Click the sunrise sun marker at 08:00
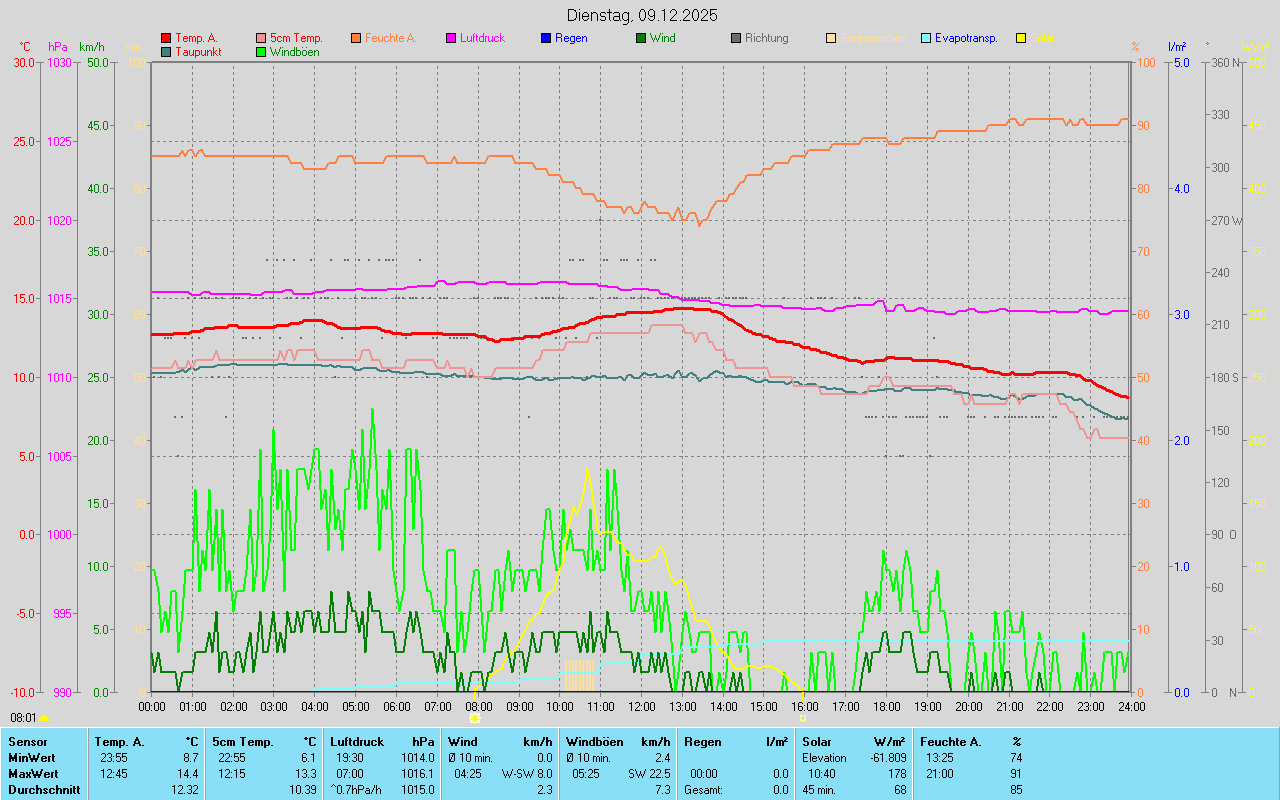Viewport: 1280px width, 800px height. point(475,718)
